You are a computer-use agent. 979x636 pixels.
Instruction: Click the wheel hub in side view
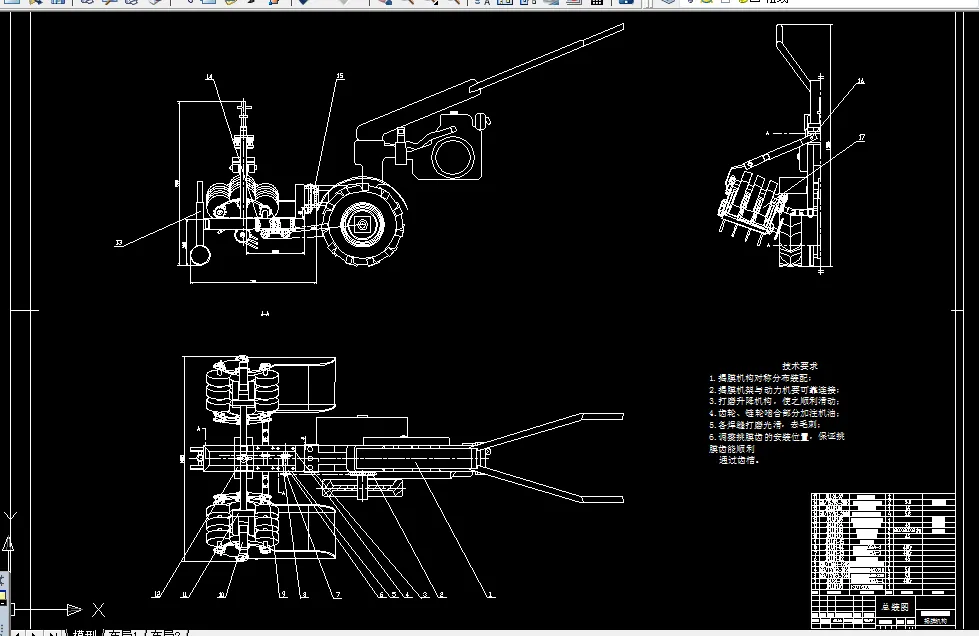click(x=361, y=224)
